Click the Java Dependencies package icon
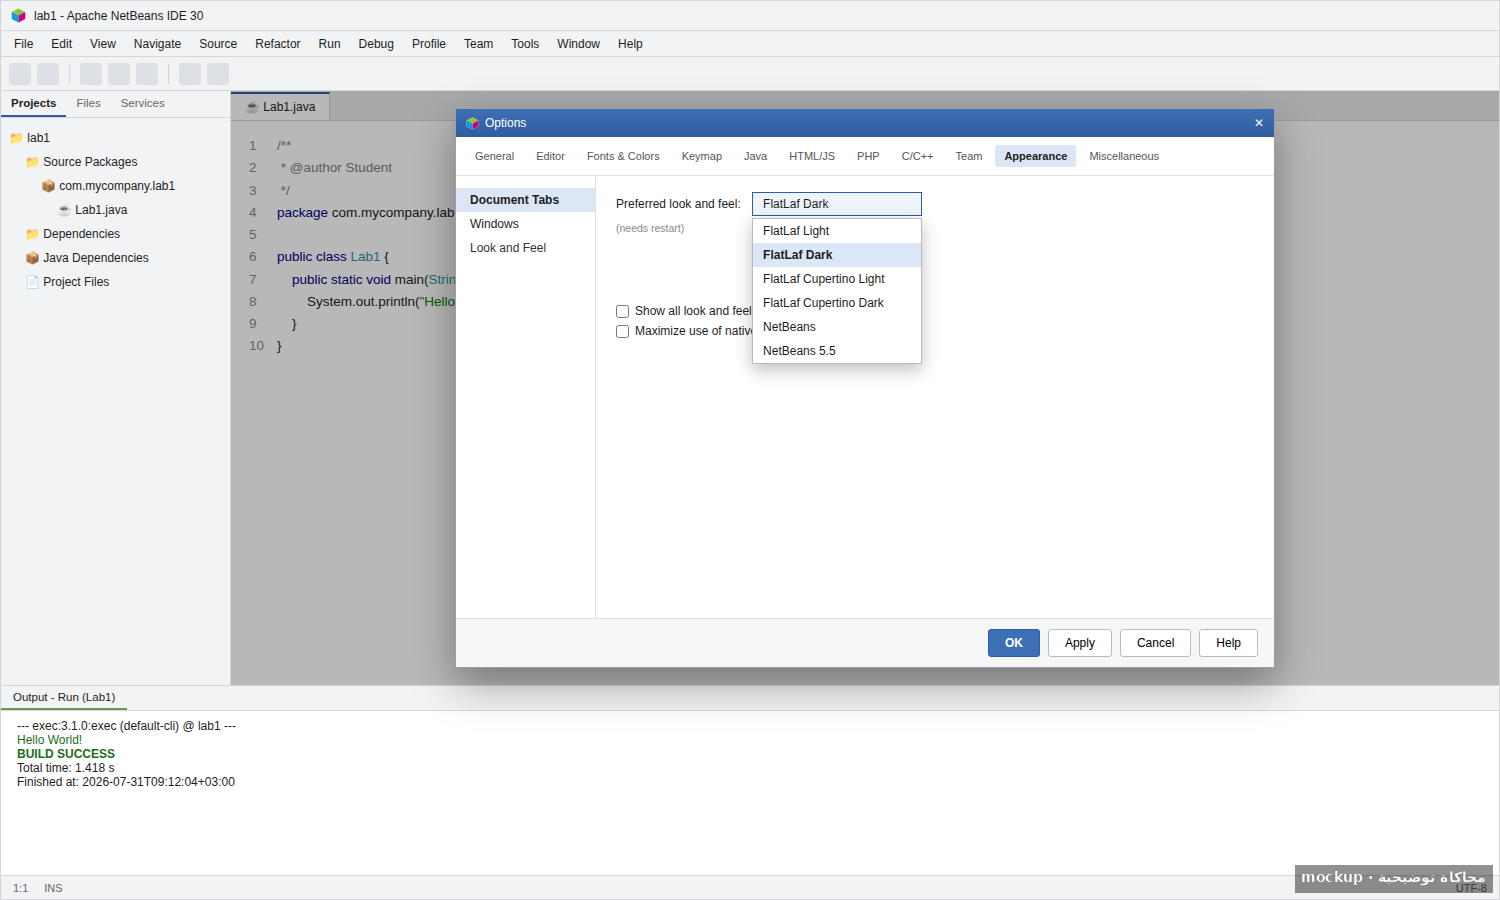The height and width of the screenshot is (900, 1500). (x=32, y=258)
